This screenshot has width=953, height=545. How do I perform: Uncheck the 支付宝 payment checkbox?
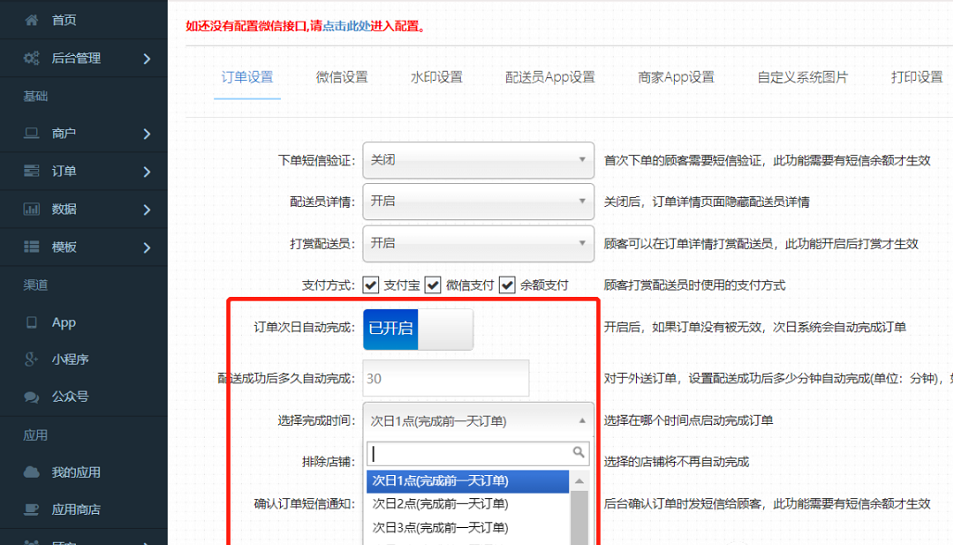[x=371, y=285]
